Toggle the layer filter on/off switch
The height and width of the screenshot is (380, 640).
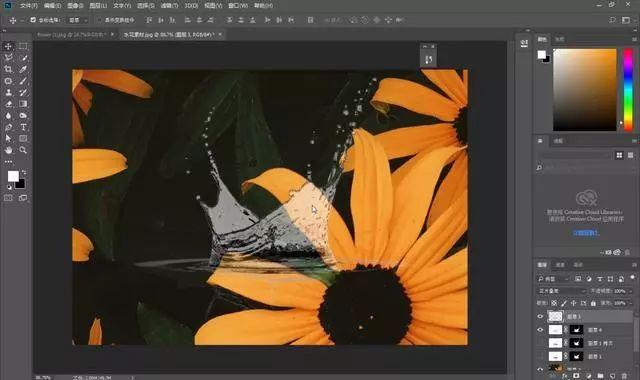(632, 278)
